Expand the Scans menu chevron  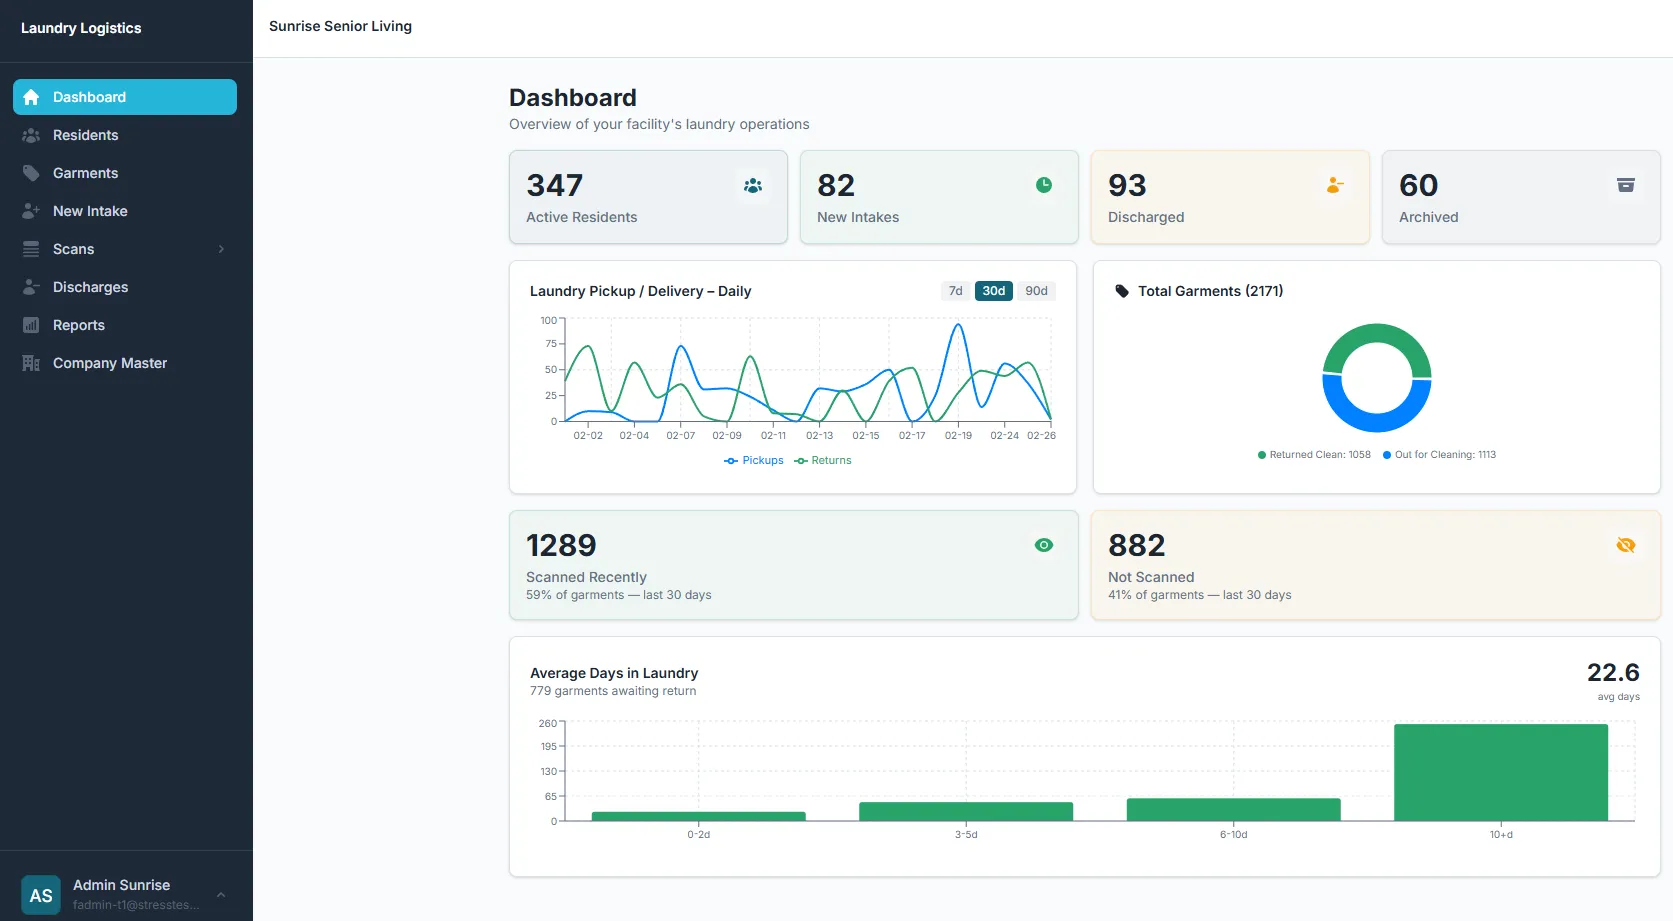coord(220,249)
